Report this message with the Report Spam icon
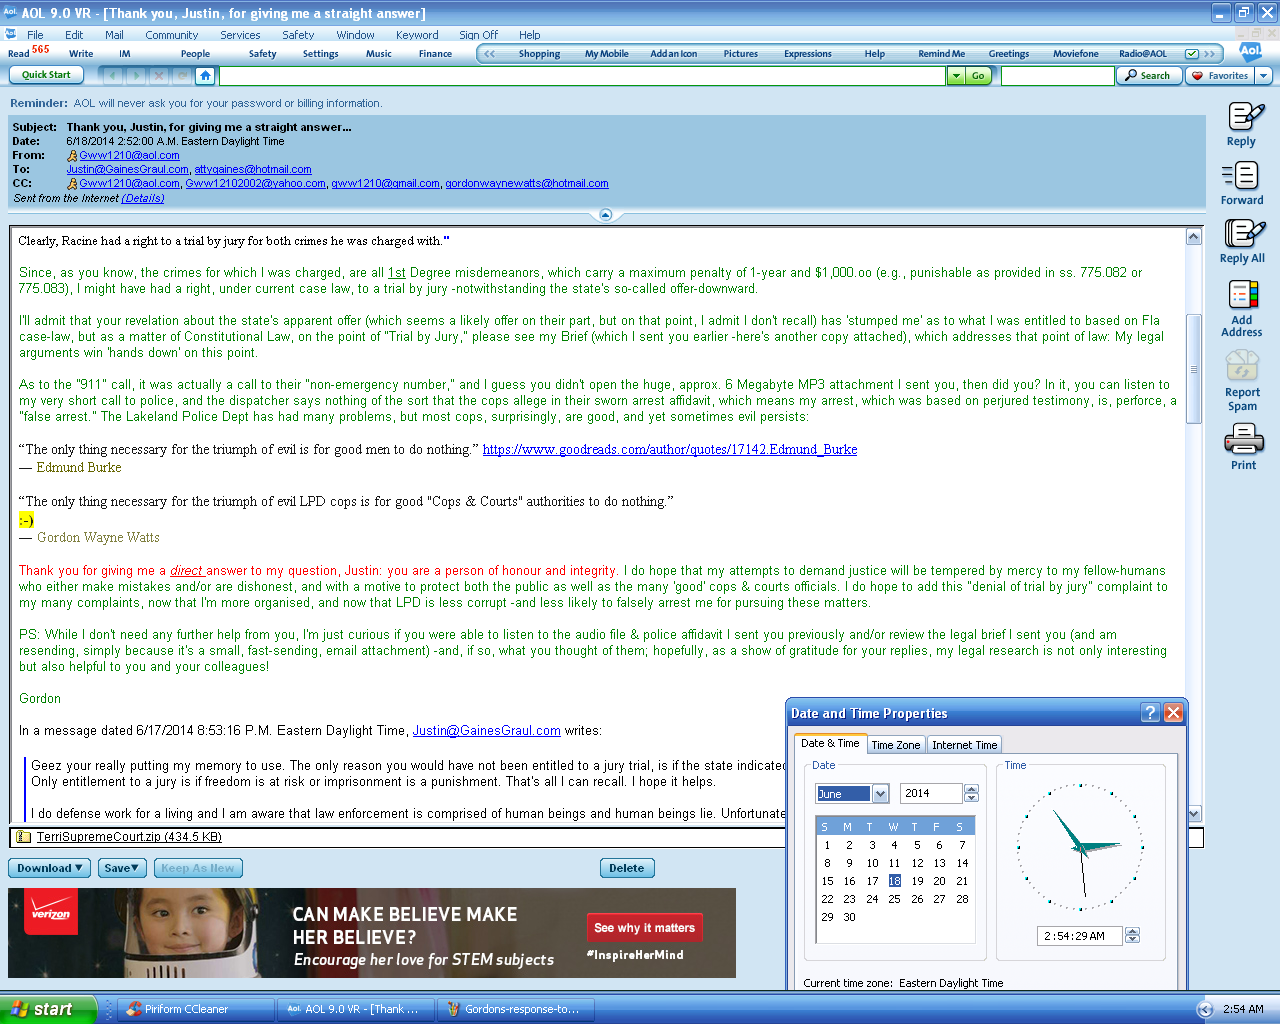 pos(1242,380)
